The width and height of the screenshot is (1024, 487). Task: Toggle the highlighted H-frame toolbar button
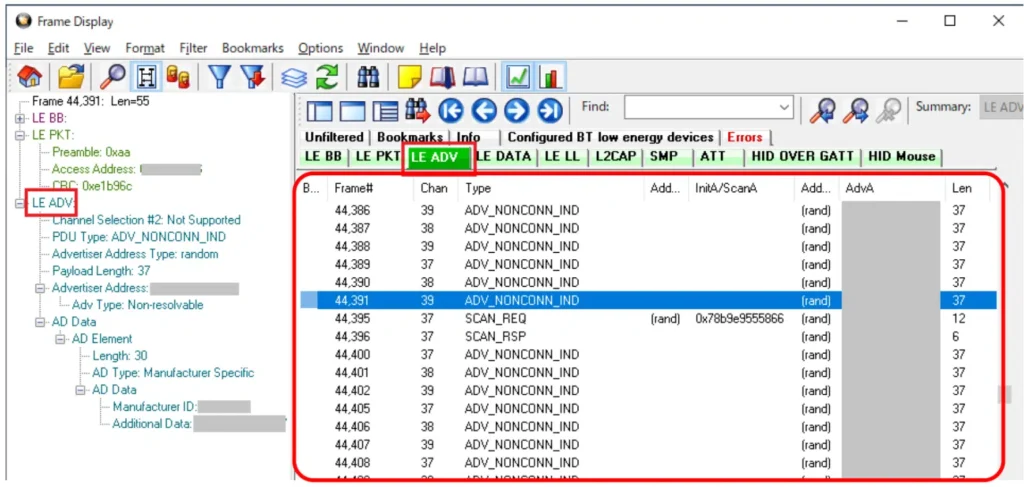pos(147,77)
